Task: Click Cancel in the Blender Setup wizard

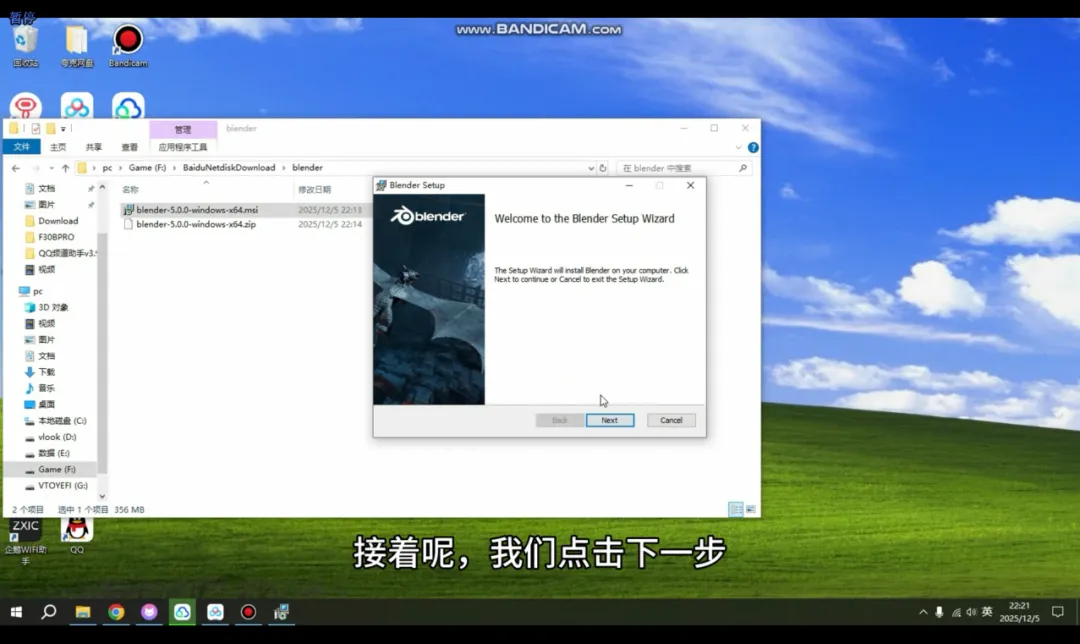Action: click(671, 420)
